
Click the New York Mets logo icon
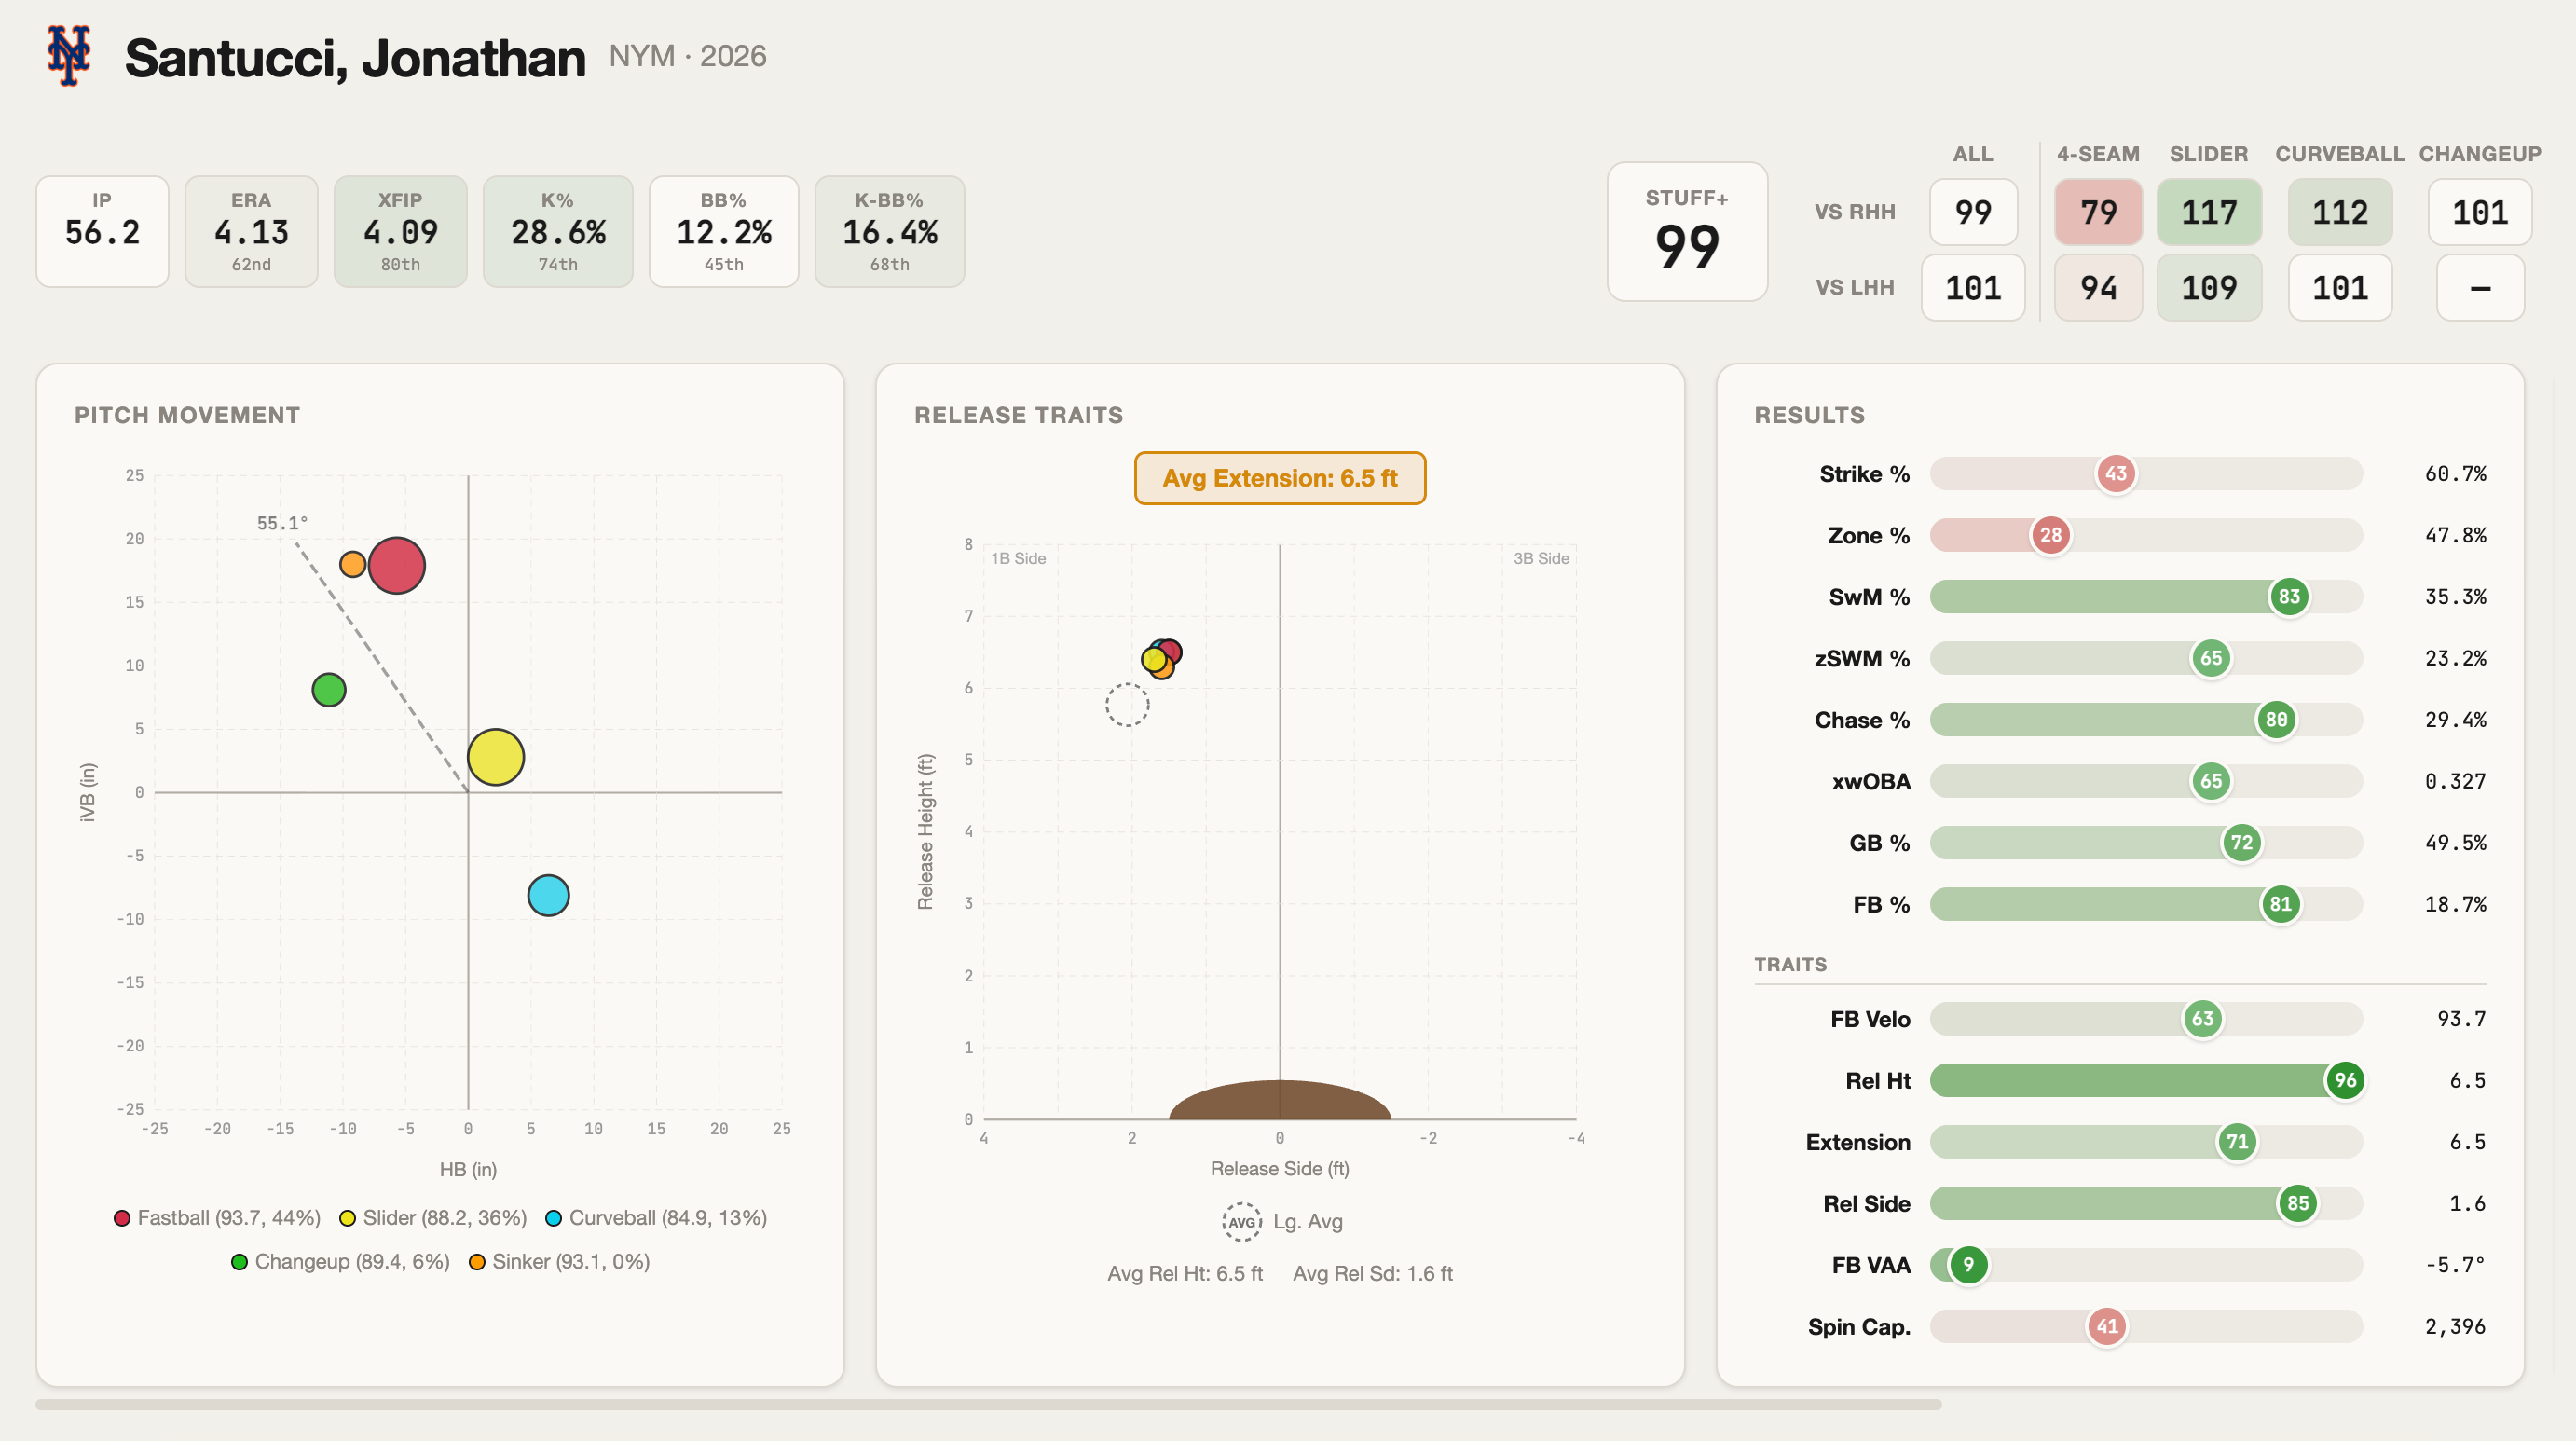point(69,56)
